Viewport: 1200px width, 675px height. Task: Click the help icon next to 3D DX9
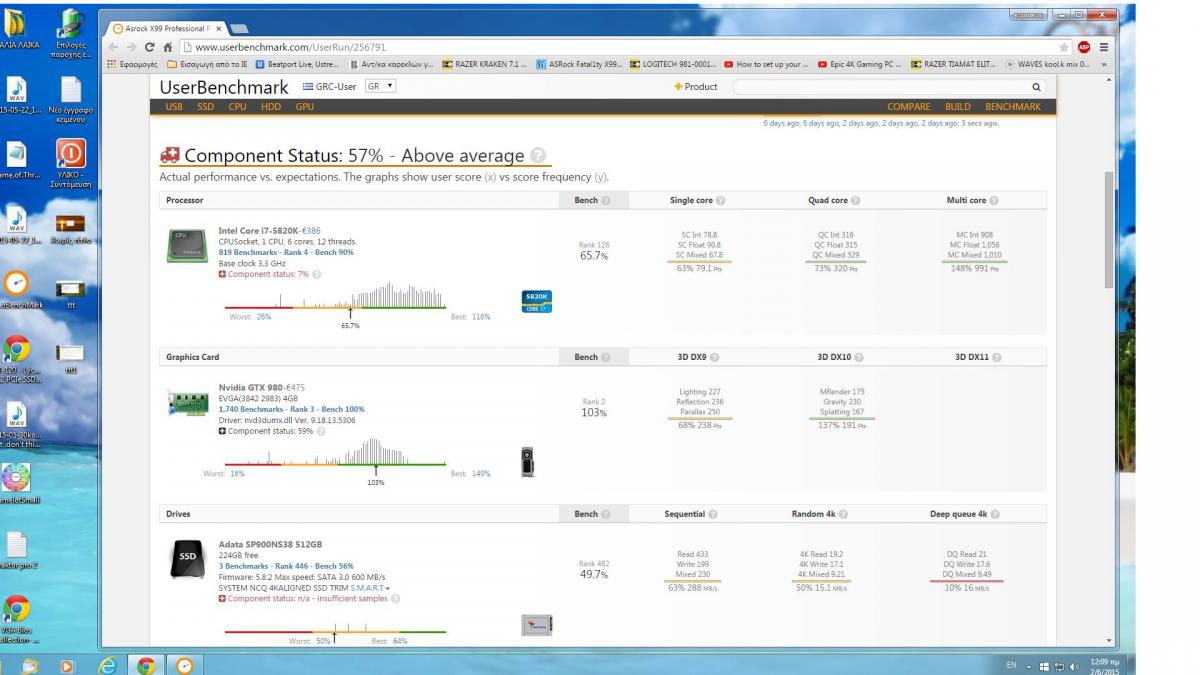coord(716,357)
